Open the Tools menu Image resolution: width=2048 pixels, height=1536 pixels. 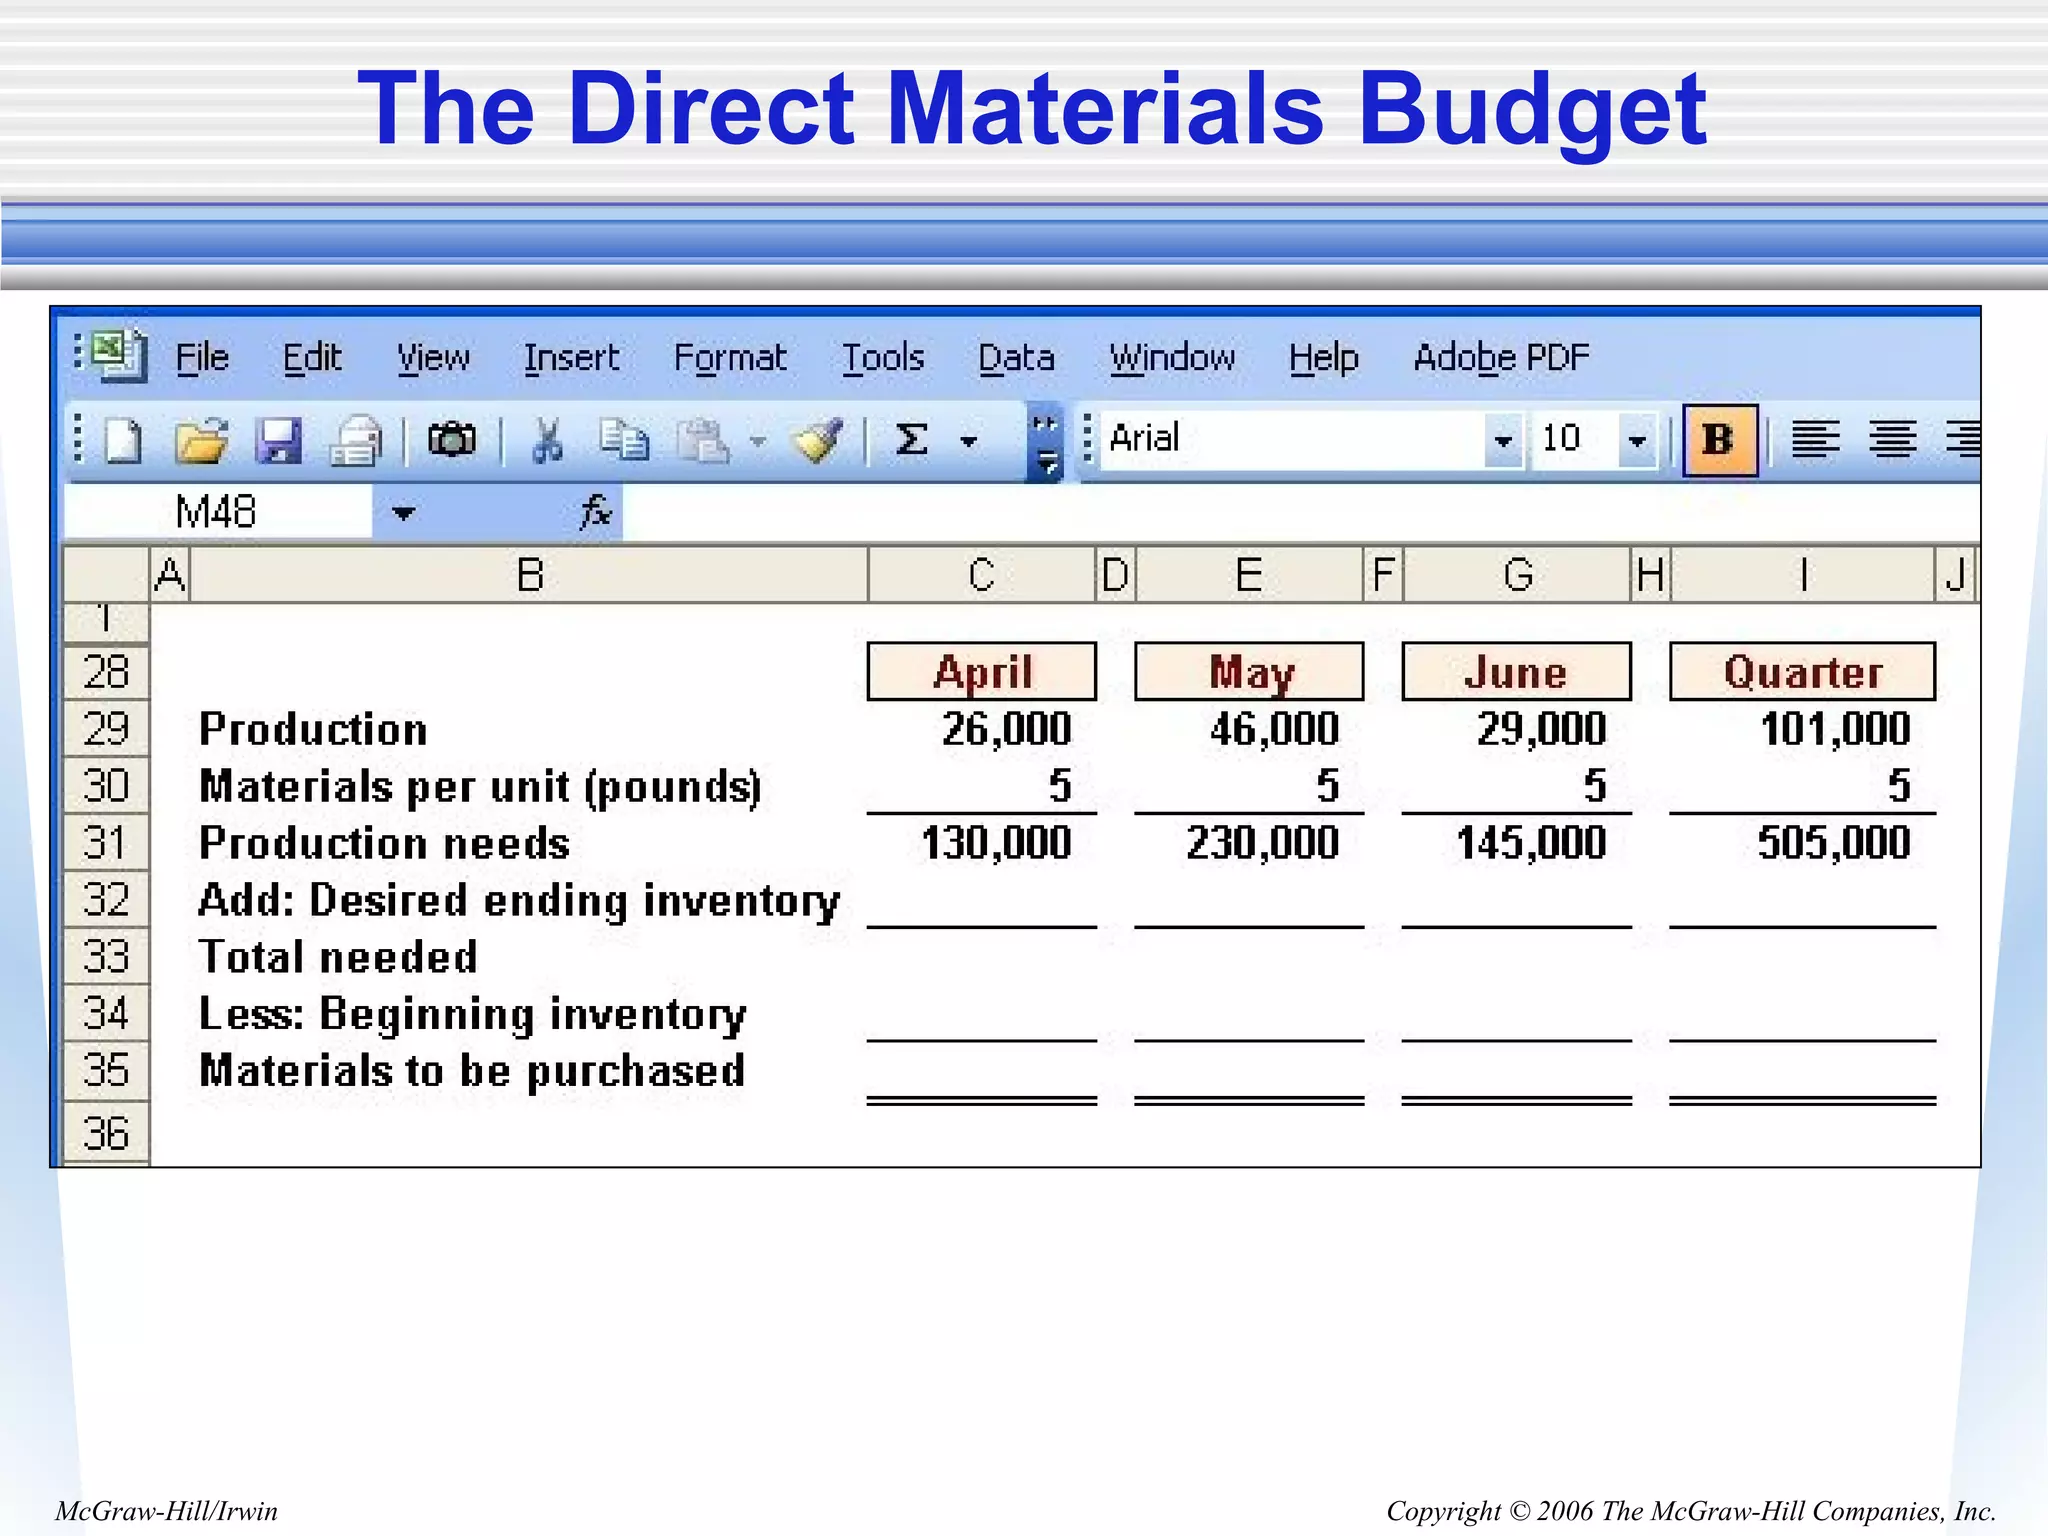tap(883, 357)
